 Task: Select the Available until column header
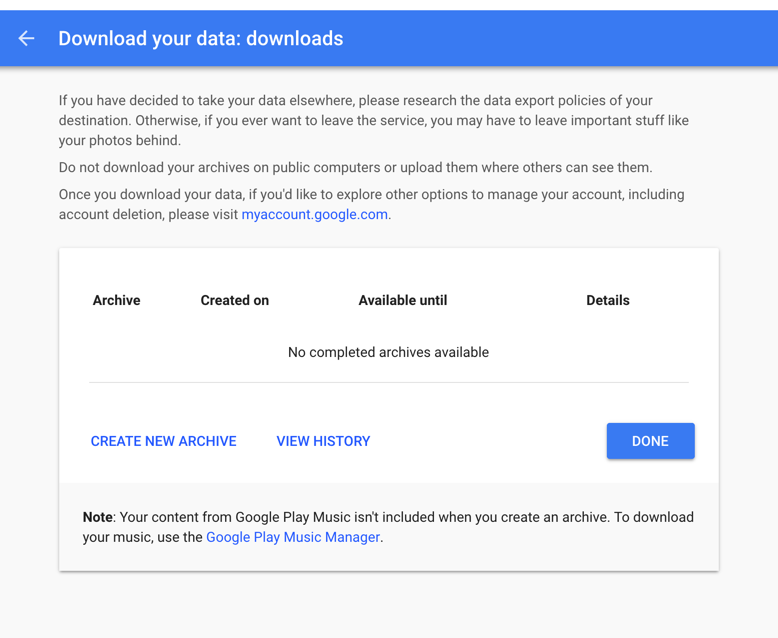tap(403, 300)
